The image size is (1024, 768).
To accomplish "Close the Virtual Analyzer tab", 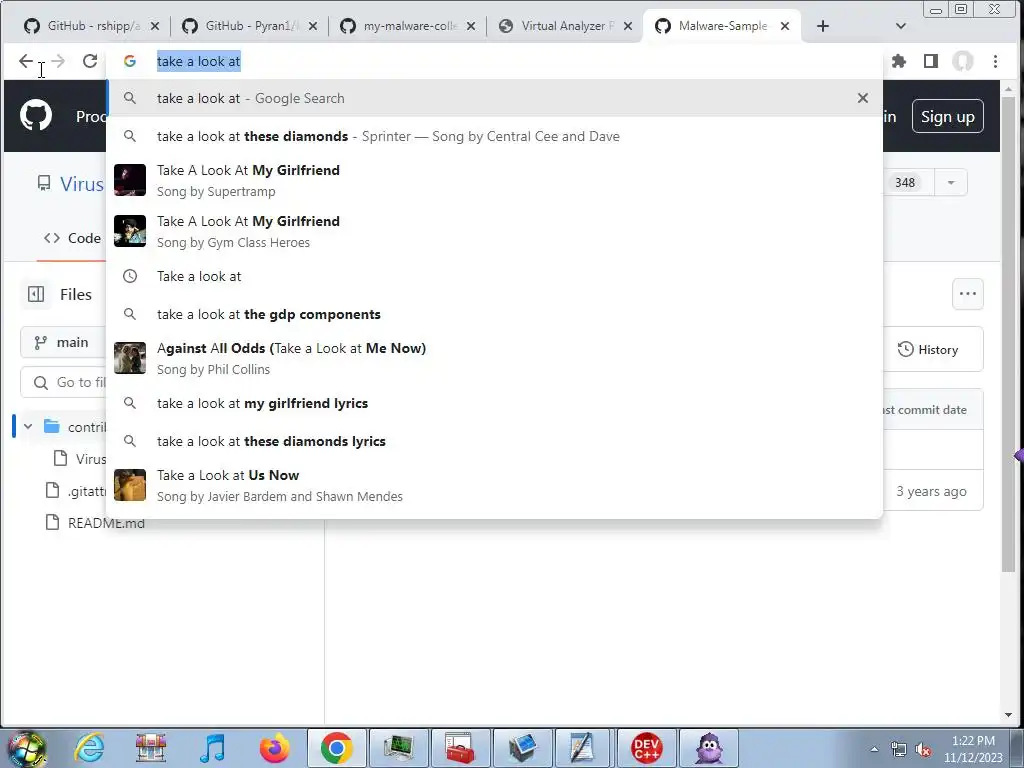I will click(628, 26).
